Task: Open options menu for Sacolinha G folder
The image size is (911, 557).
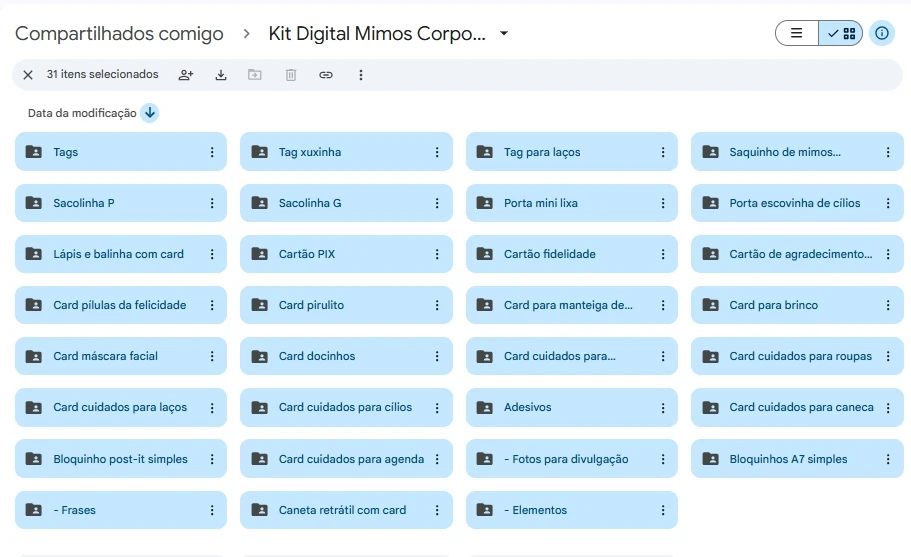Action: [x=437, y=203]
